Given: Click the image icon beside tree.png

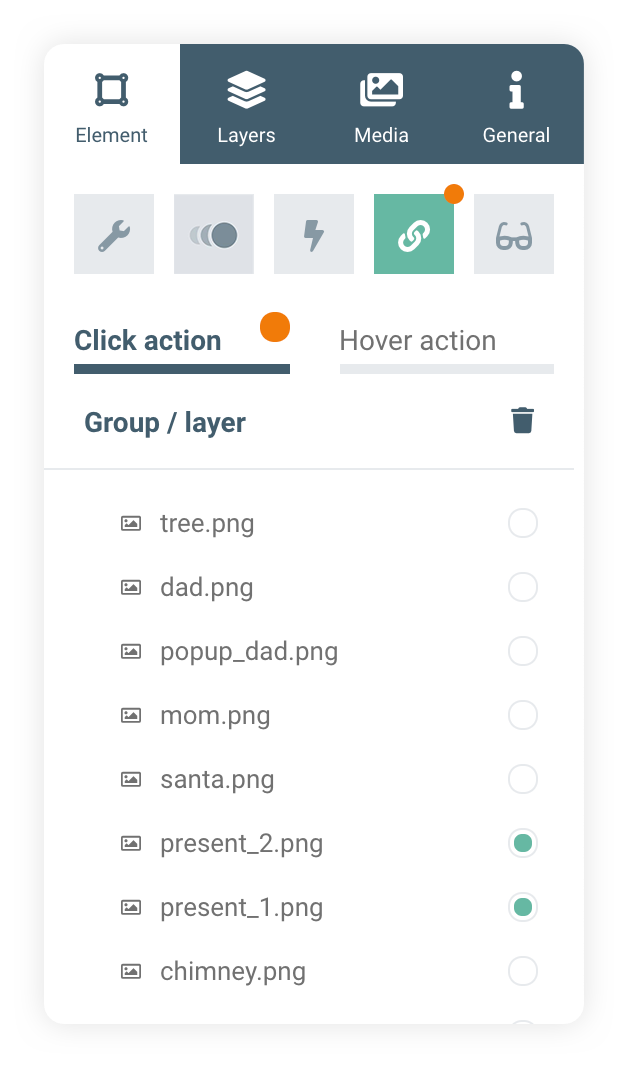Looking at the screenshot, I should click(131, 523).
